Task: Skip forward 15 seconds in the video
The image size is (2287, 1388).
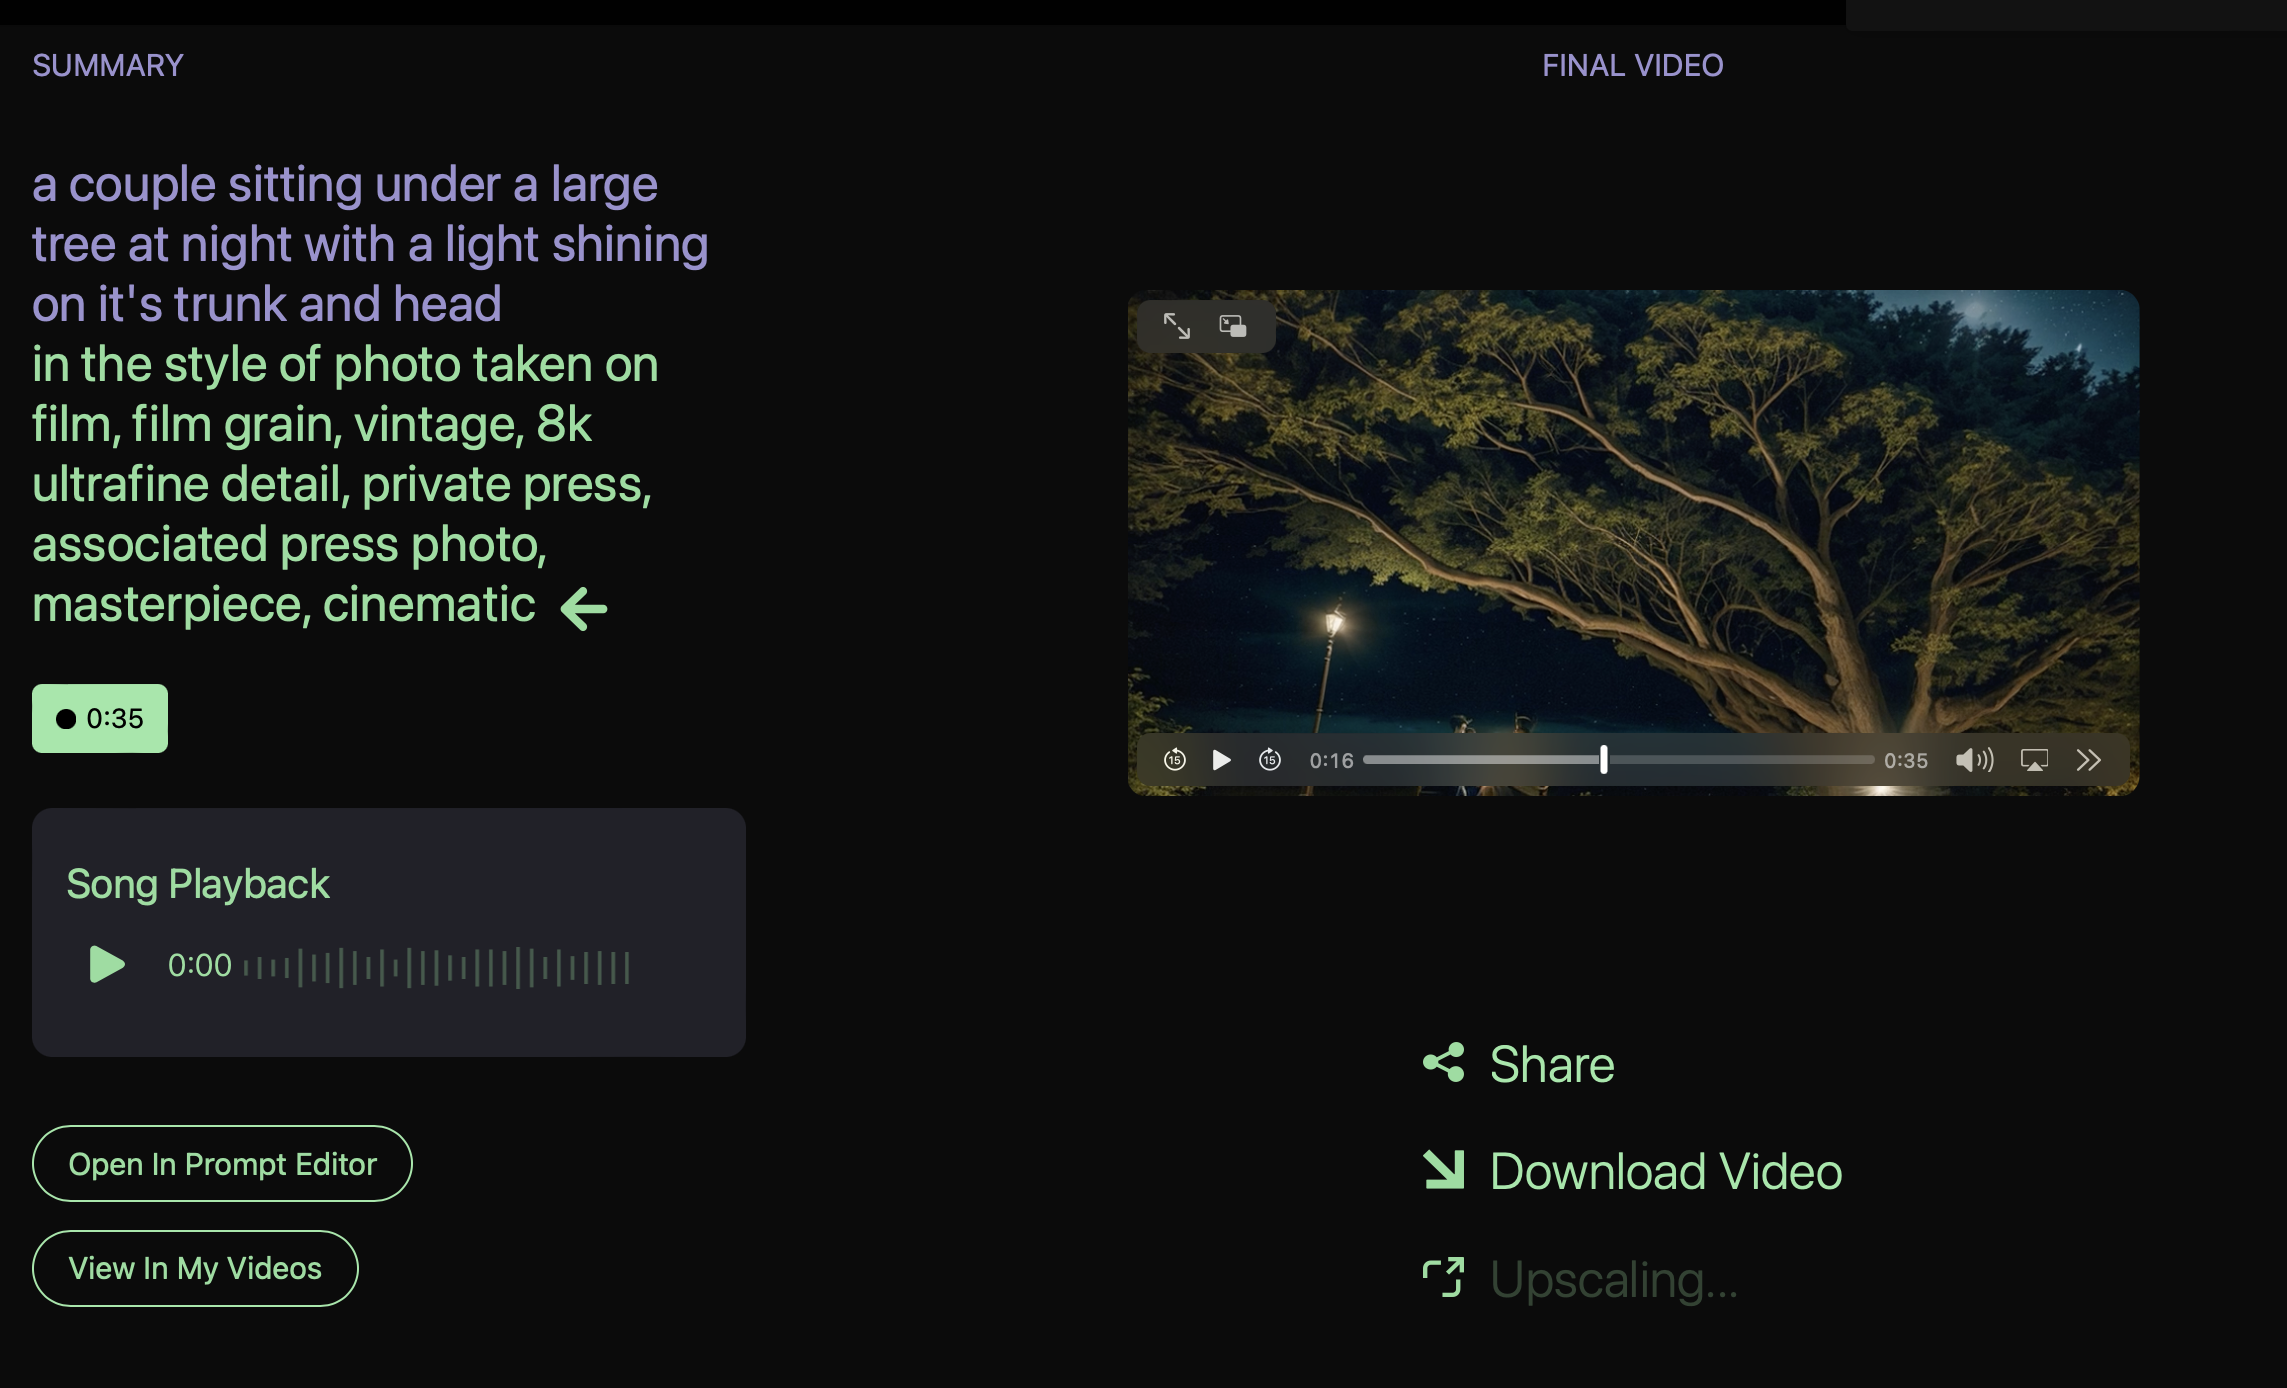Action: coord(1270,760)
